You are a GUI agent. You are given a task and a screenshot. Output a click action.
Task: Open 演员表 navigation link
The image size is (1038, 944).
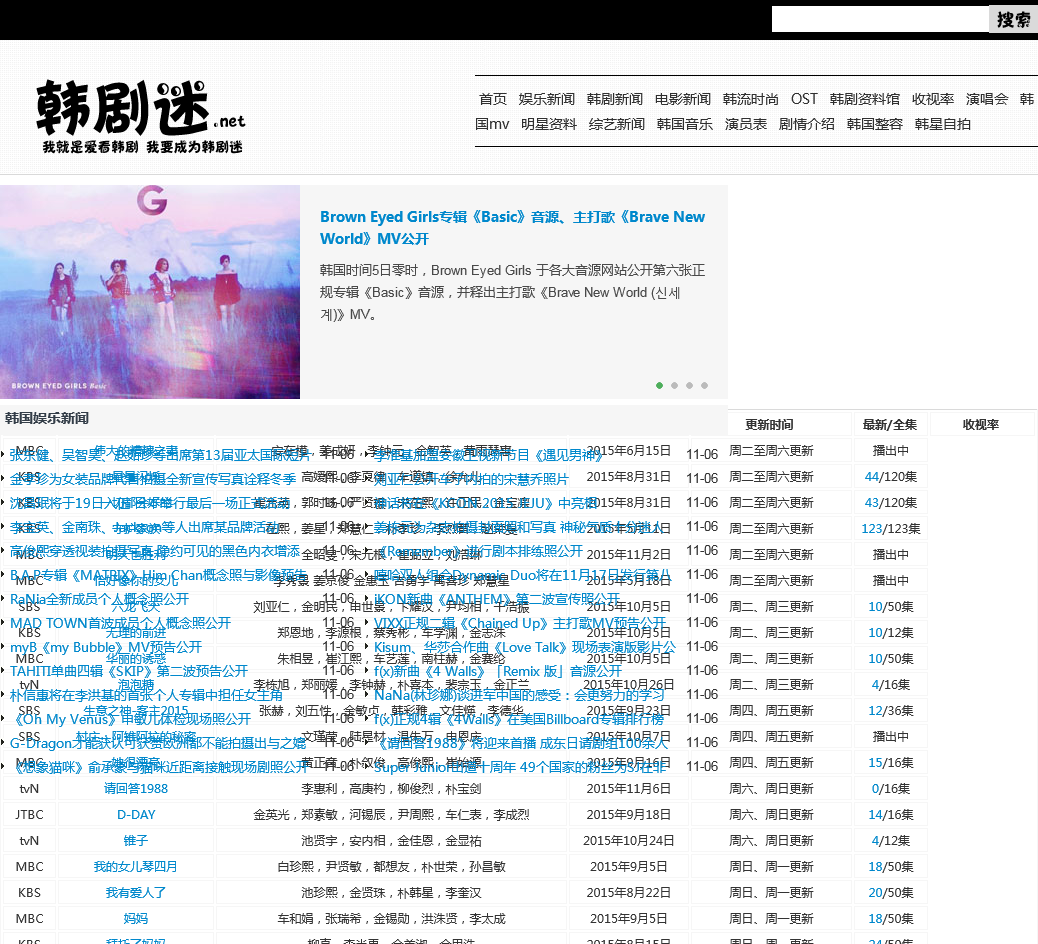click(745, 124)
